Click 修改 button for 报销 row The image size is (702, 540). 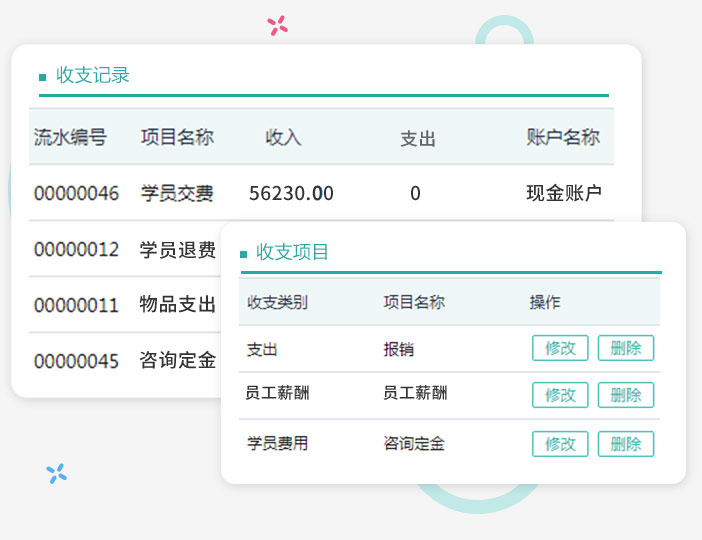560,348
